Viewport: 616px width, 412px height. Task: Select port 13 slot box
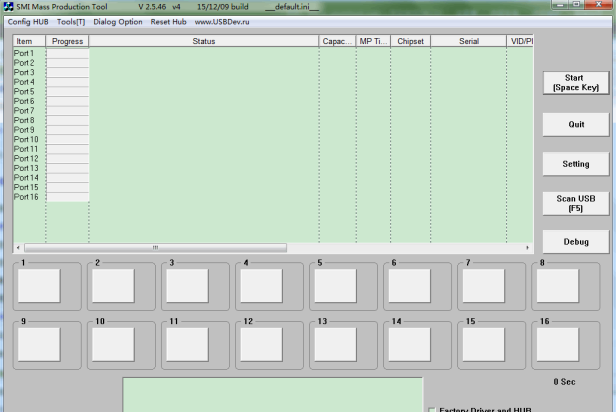335,344
